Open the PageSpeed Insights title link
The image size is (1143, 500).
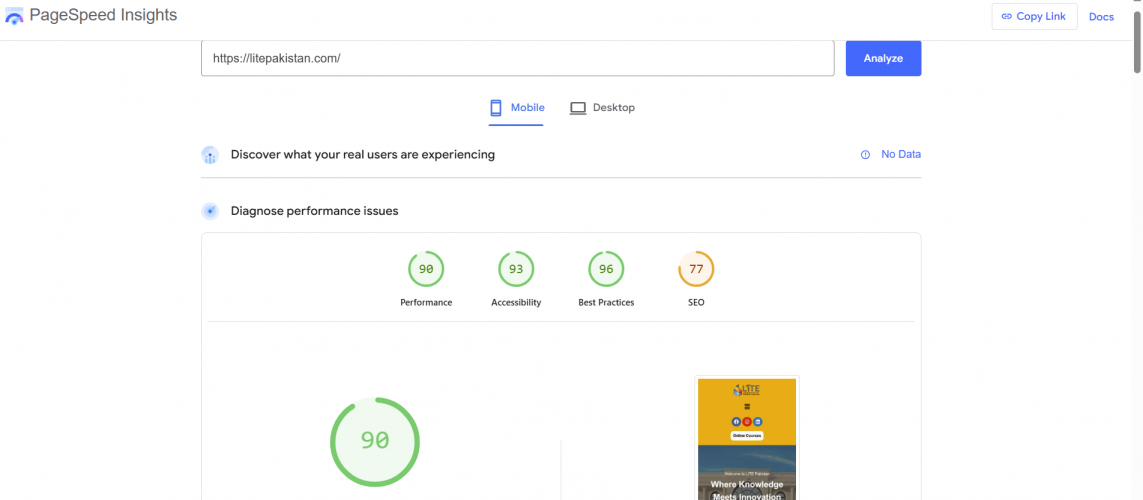click(x=104, y=15)
